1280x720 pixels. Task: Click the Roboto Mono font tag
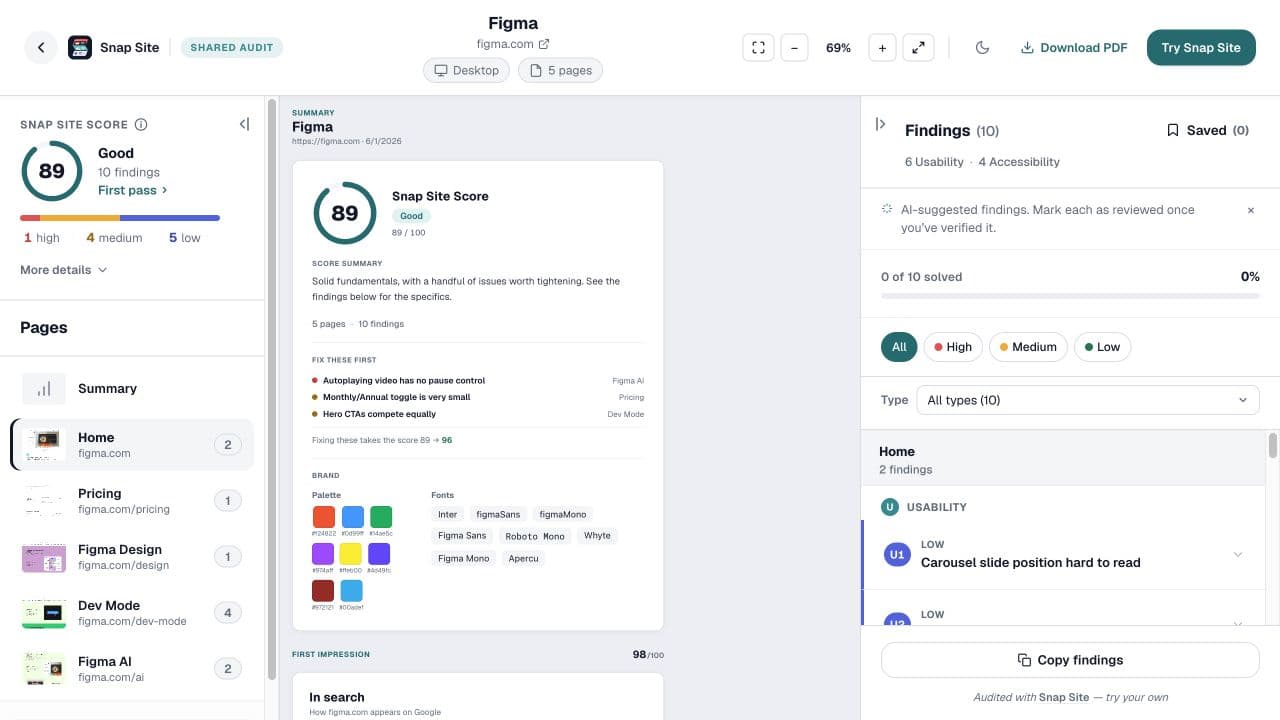click(535, 536)
